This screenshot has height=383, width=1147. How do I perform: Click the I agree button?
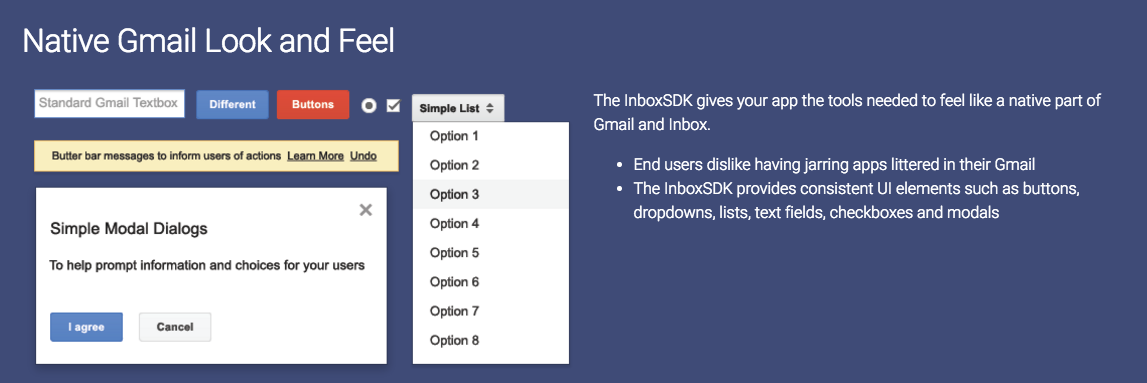(x=86, y=327)
